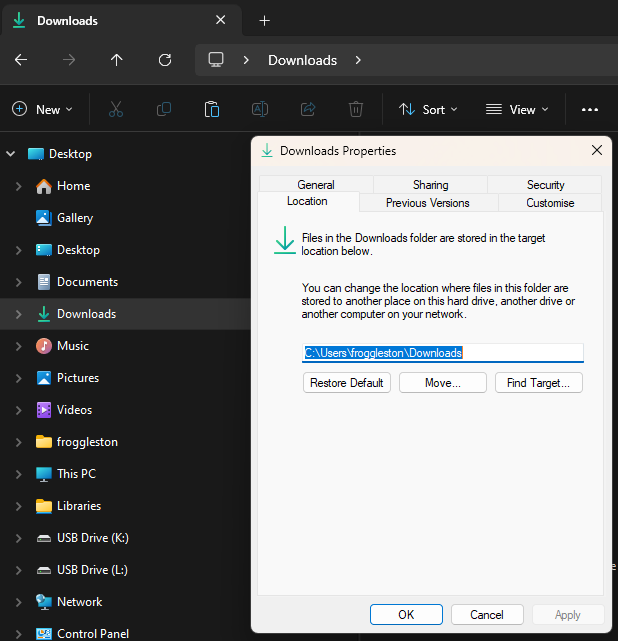Refresh the current folder view
Viewport: 618px width, 641px height.
click(165, 60)
